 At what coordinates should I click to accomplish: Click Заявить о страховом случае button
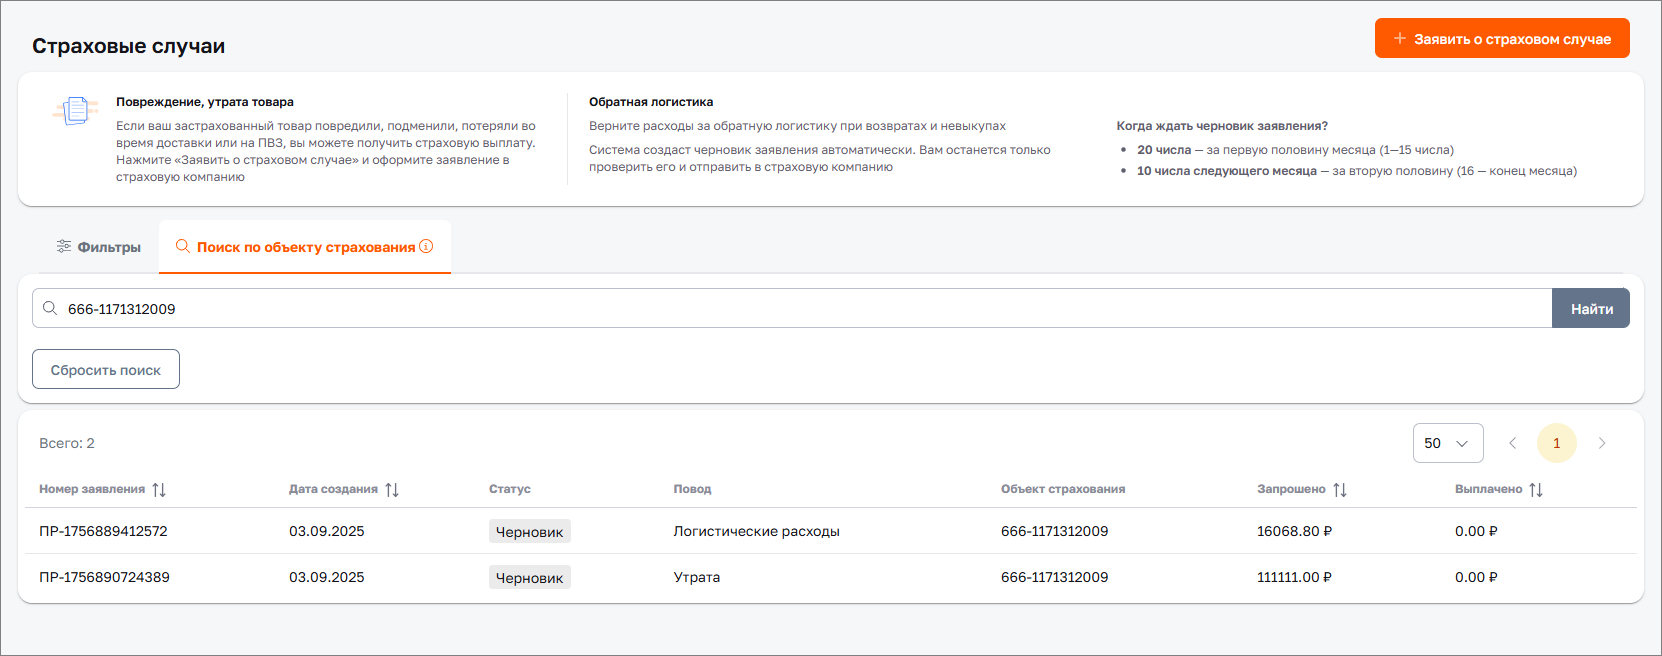coord(1501,39)
